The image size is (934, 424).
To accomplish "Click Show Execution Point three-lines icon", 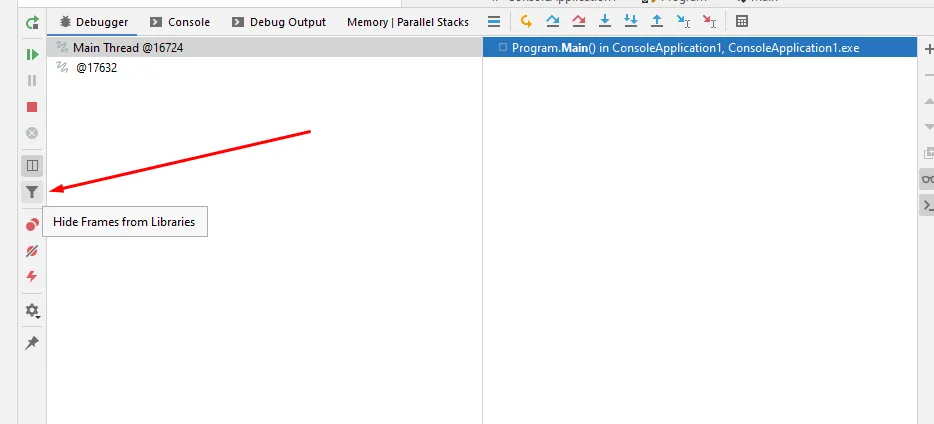I will click(494, 22).
